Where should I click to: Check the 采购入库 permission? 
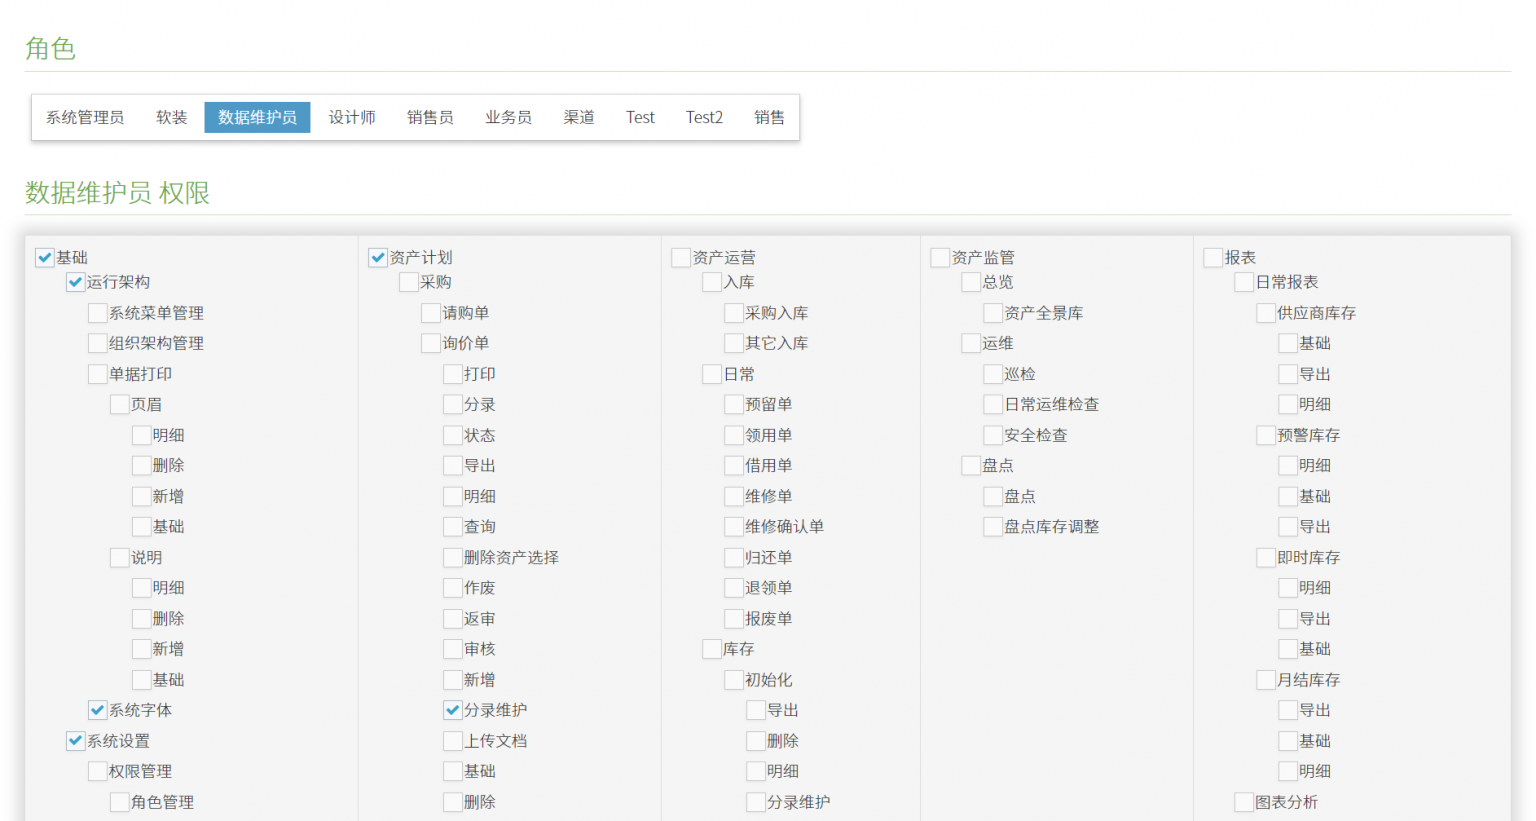(x=734, y=313)
